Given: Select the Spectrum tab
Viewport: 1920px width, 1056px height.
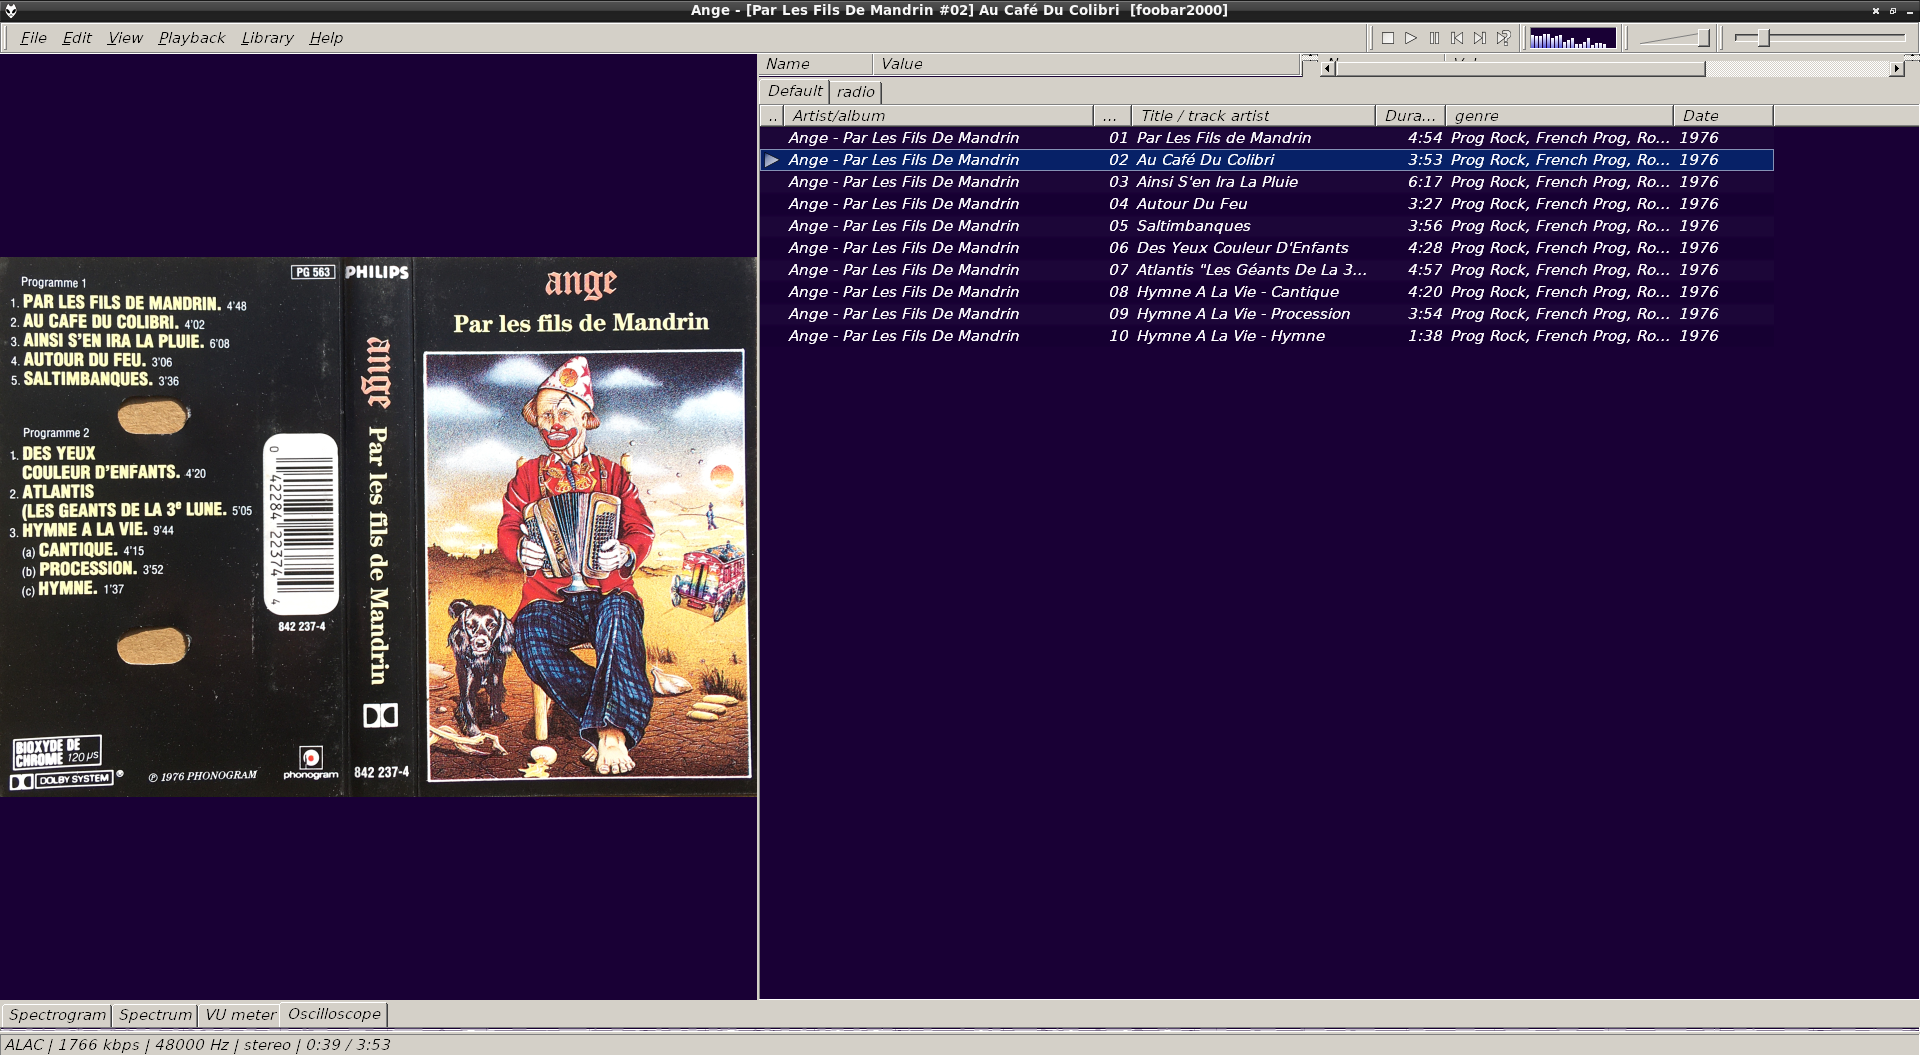Looking at the screenshot, I should [x=155, y=1015].
